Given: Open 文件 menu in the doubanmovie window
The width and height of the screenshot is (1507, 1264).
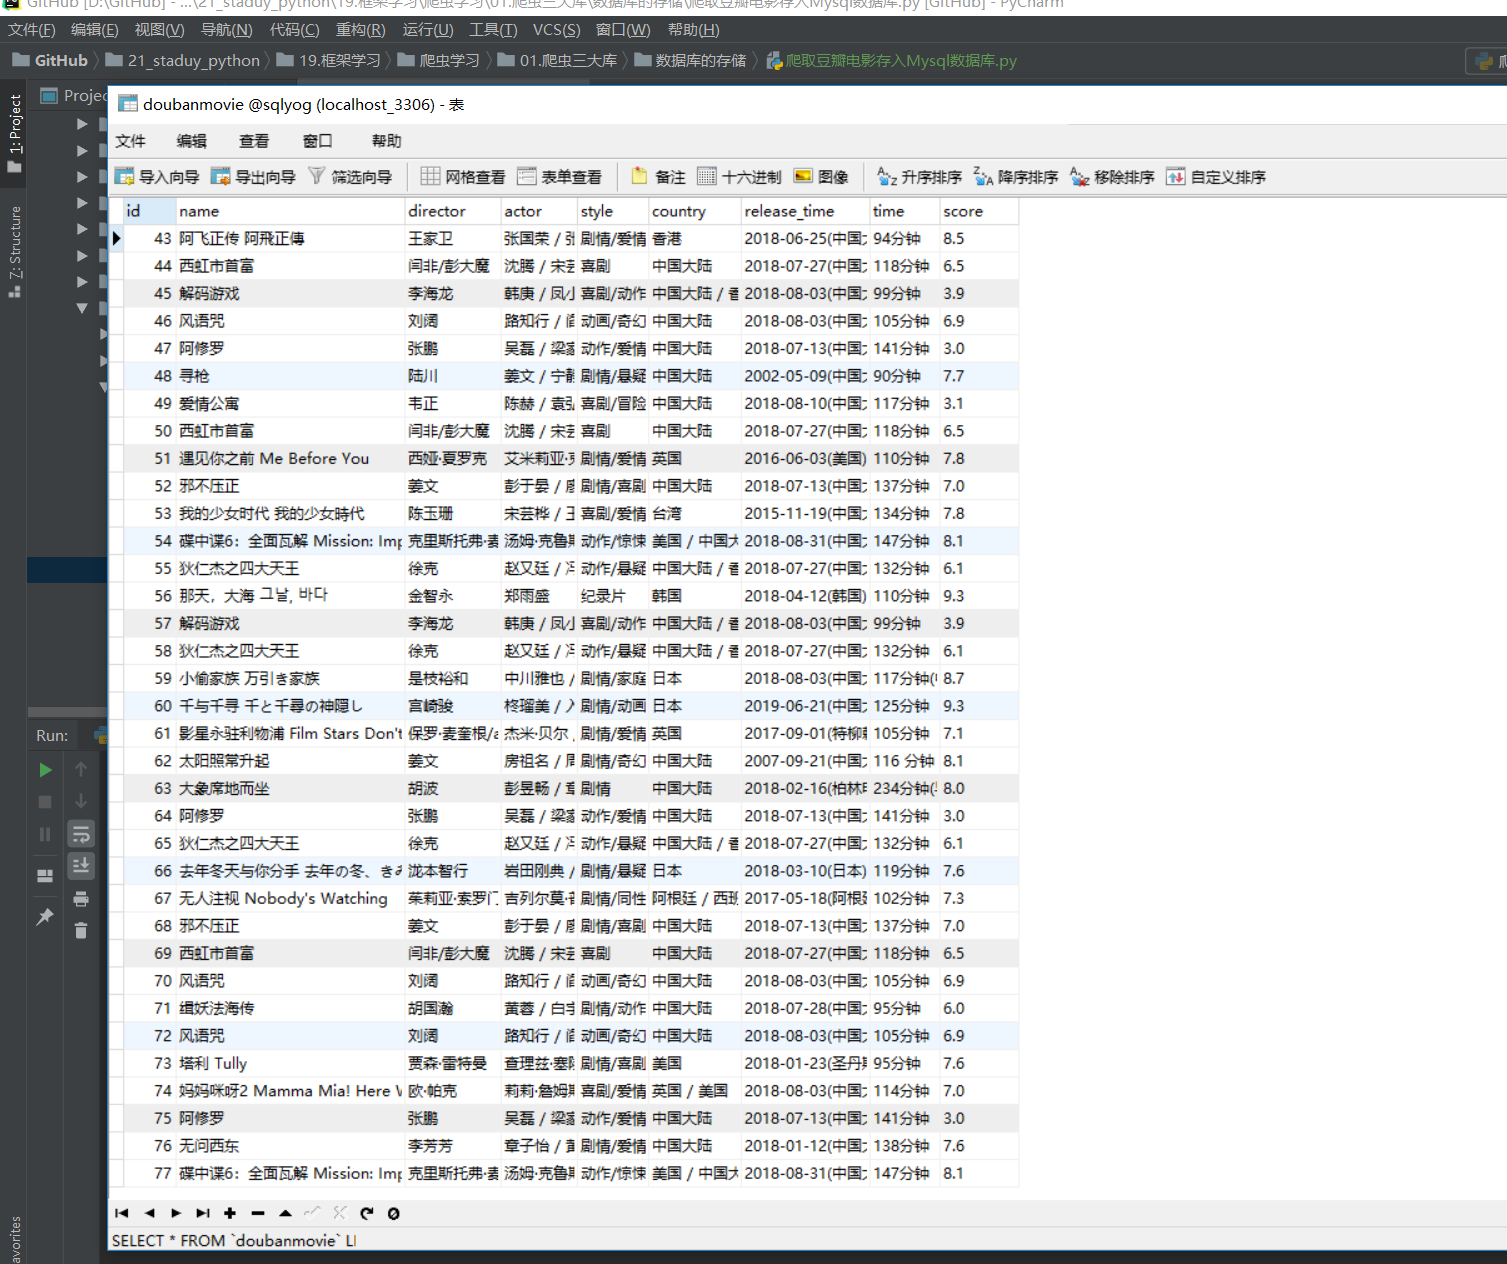Looking at the screenshot, I should tap(131, 141).
